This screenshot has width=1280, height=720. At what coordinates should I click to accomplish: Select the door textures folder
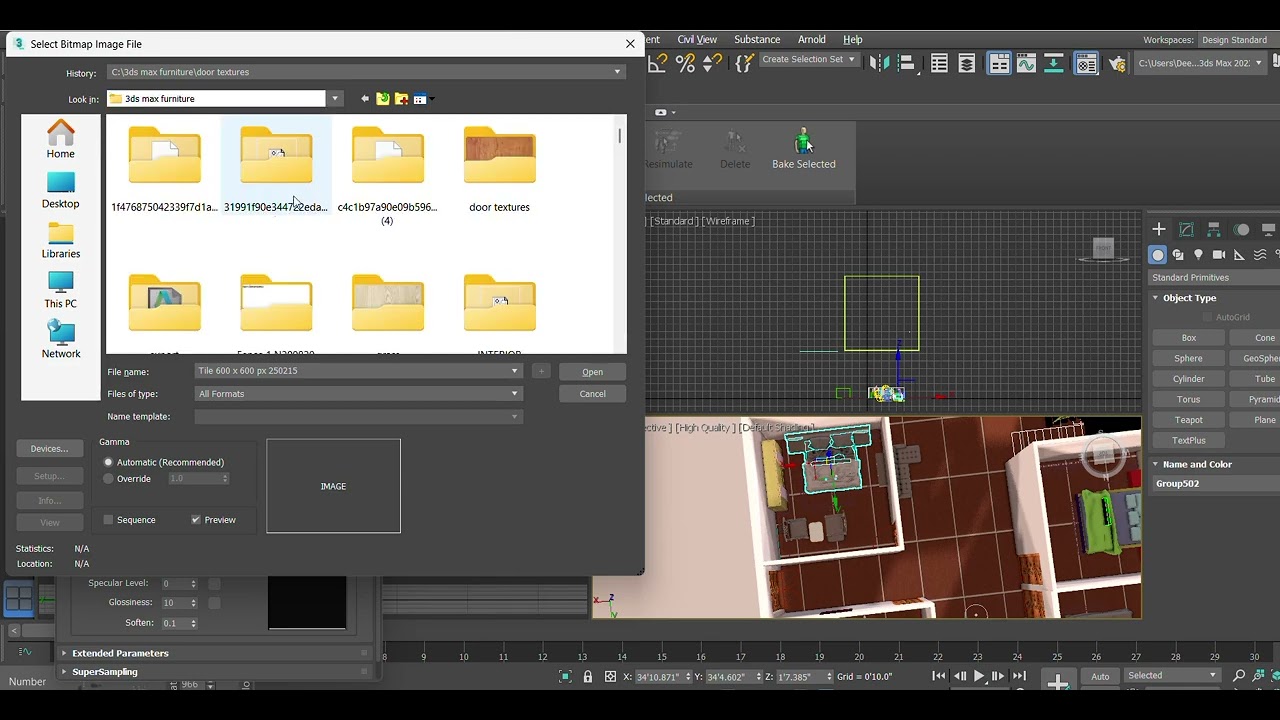[499, 169]
